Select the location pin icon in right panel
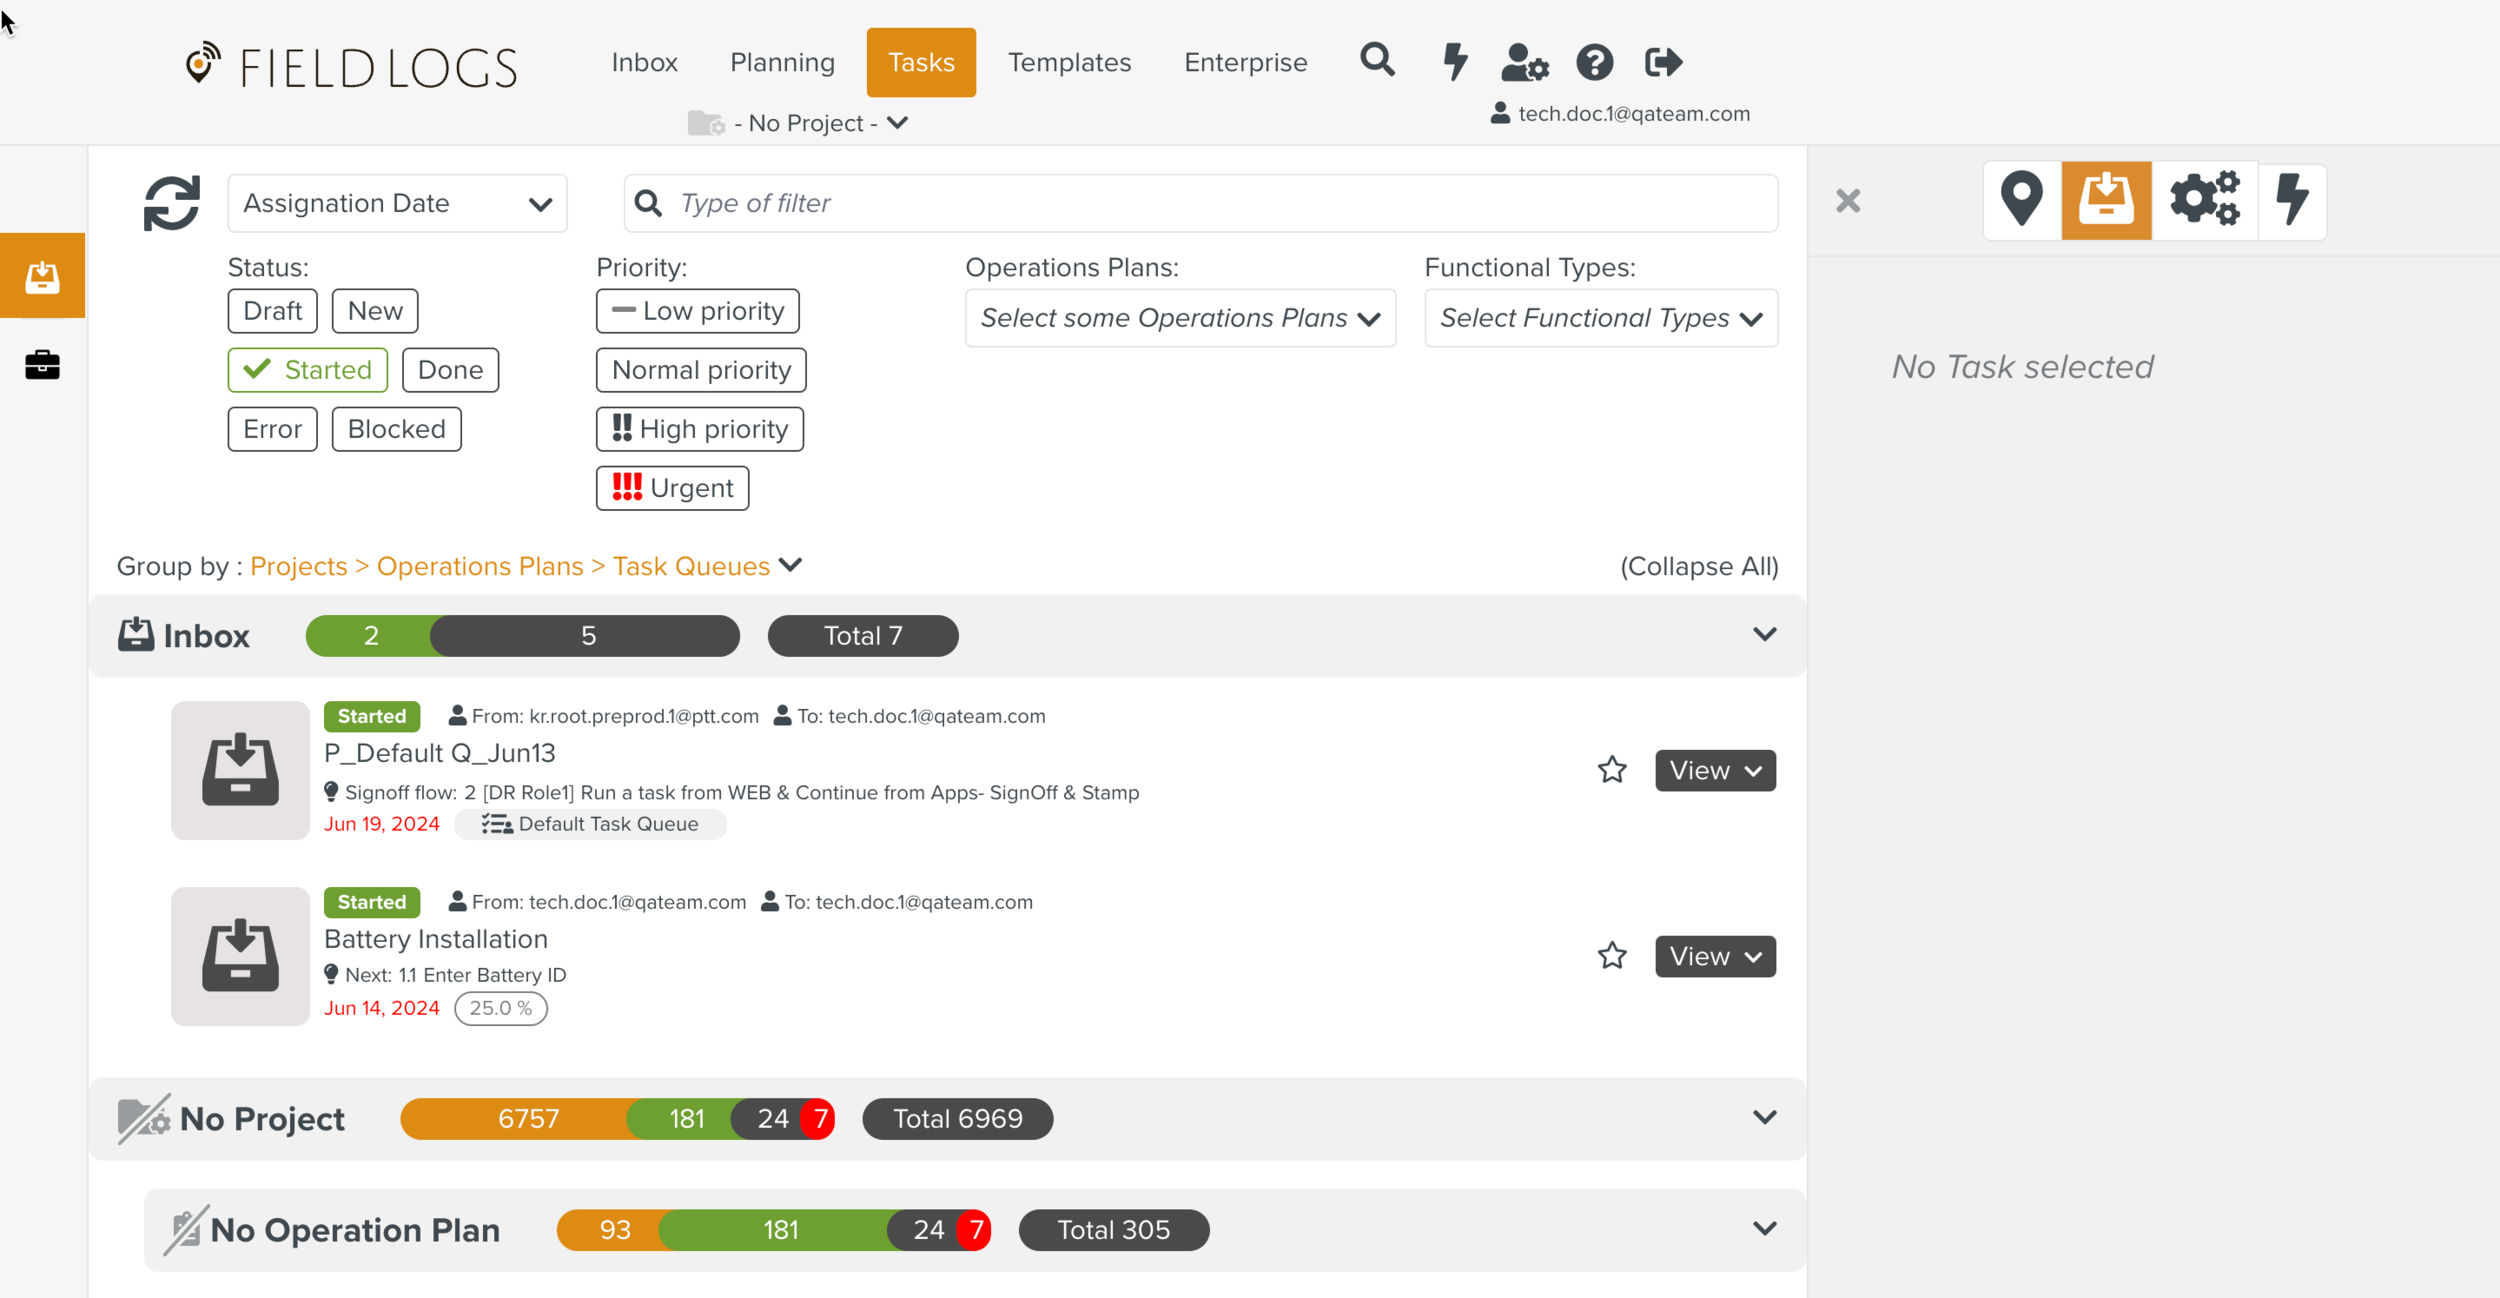Image resolution: width=2500 pixels, height=1298 pixels. point(2021,200)
